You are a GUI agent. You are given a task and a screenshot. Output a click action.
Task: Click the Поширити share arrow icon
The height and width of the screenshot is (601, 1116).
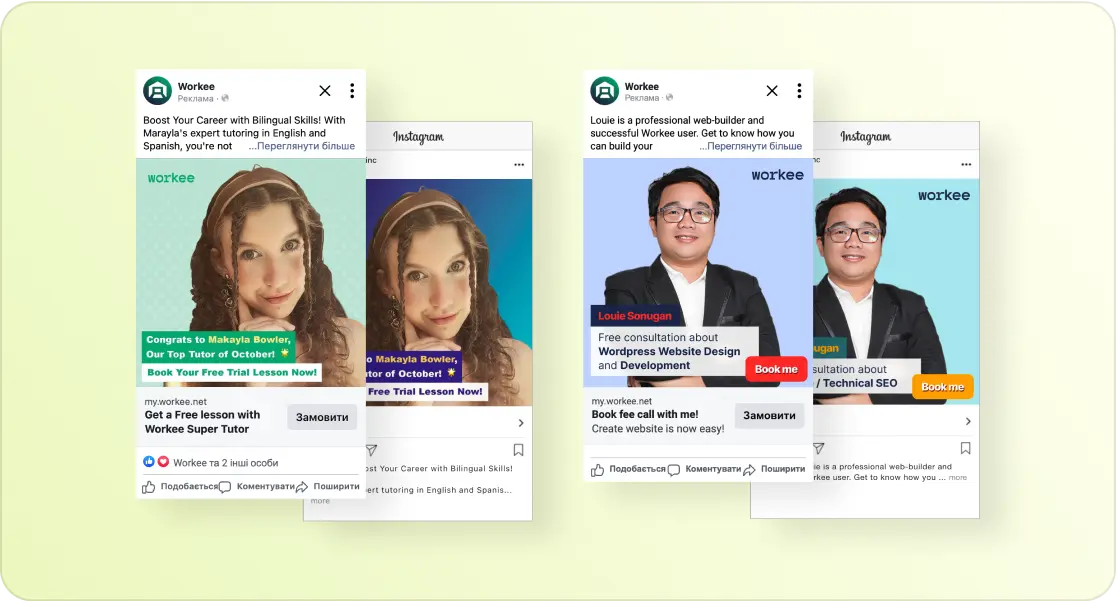[303, 485]
